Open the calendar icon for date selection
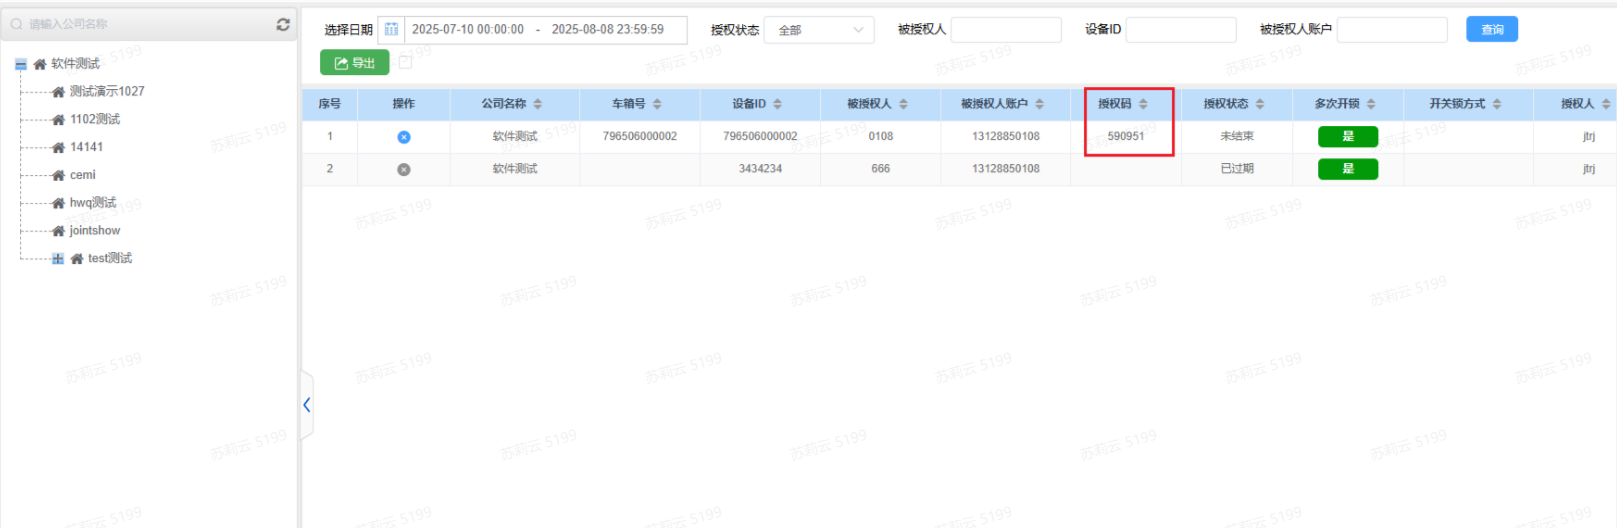The image size is (1617, 528). [391, 30]
